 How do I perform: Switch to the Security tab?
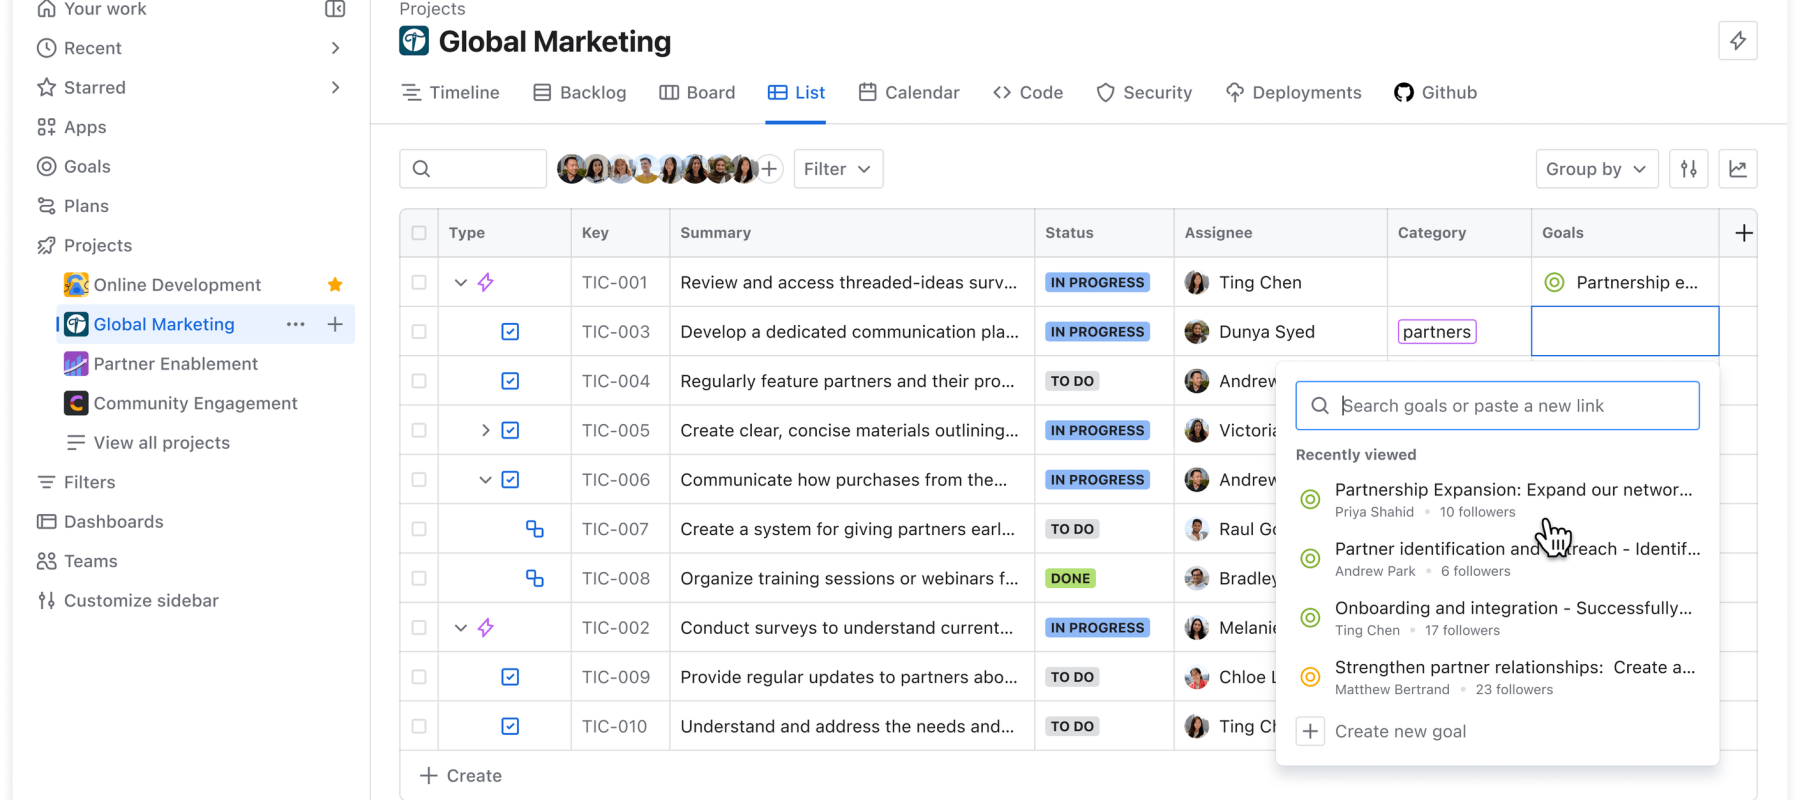click(x=1144, y=93)
